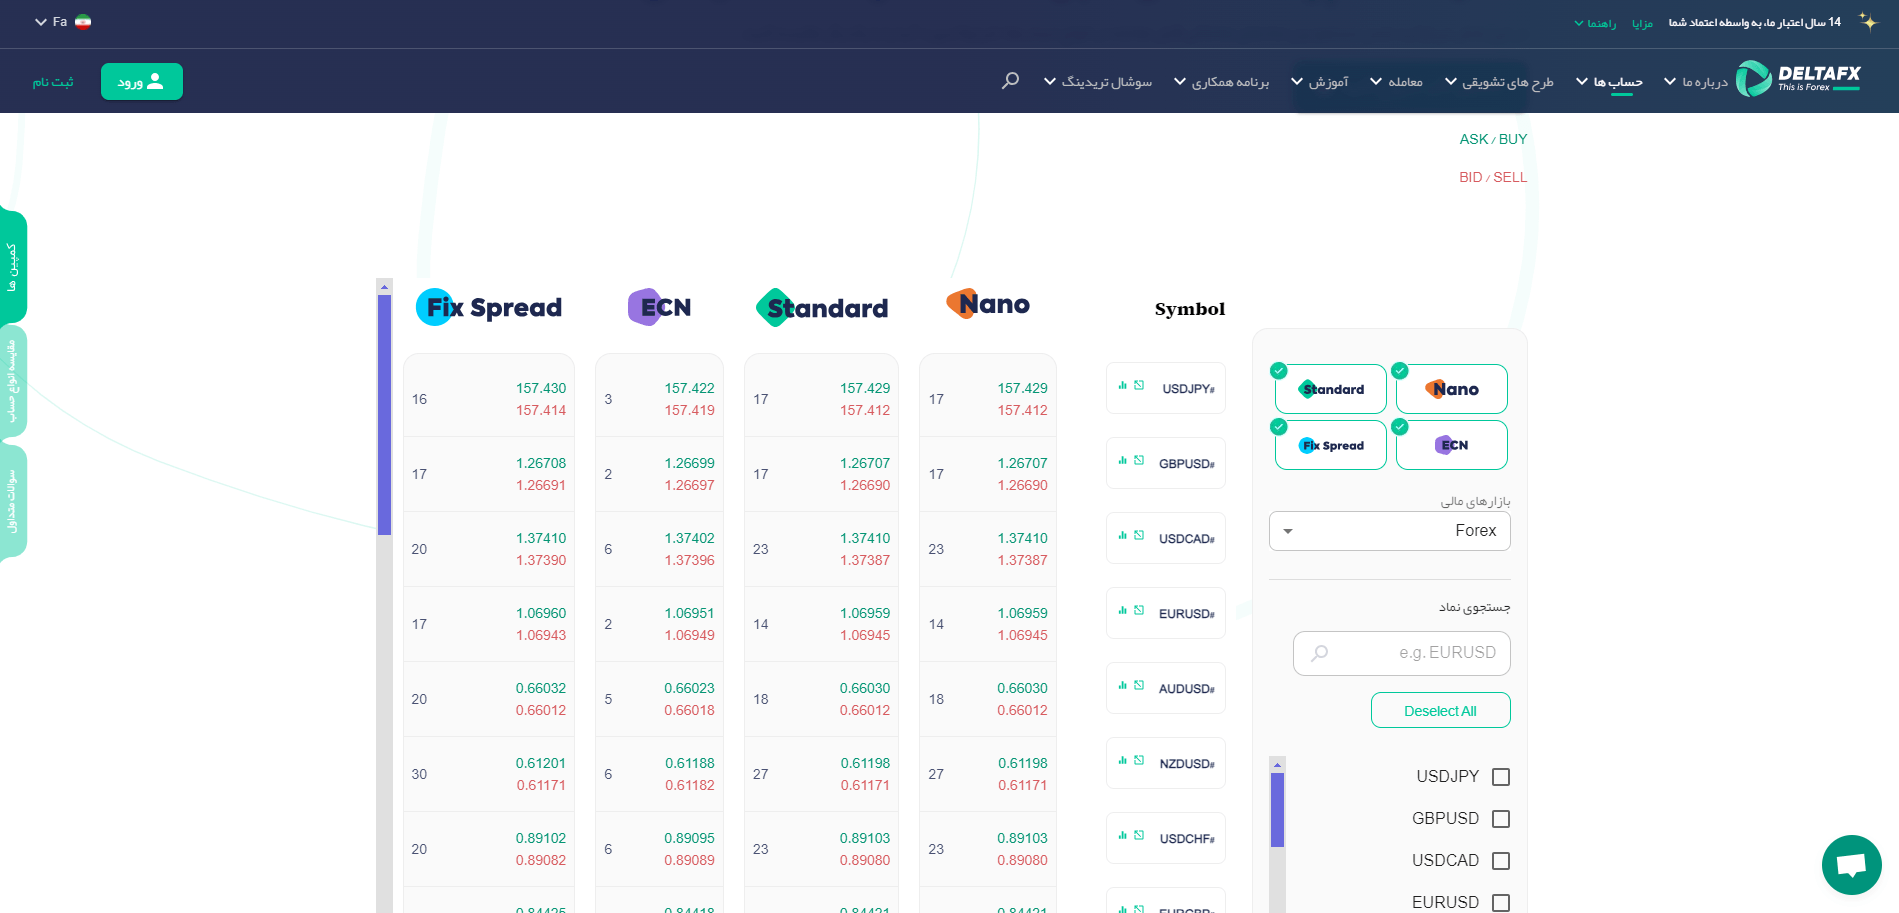Screen dimensions: 1899x913
Task: Click the USDJPY# symbol label
Action: (1188, 389)
